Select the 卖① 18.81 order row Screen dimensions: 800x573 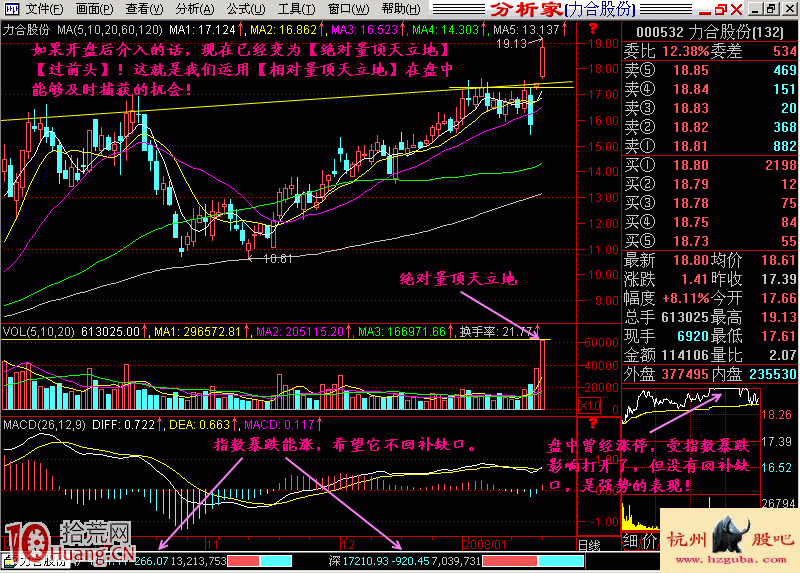pos(710,146)
